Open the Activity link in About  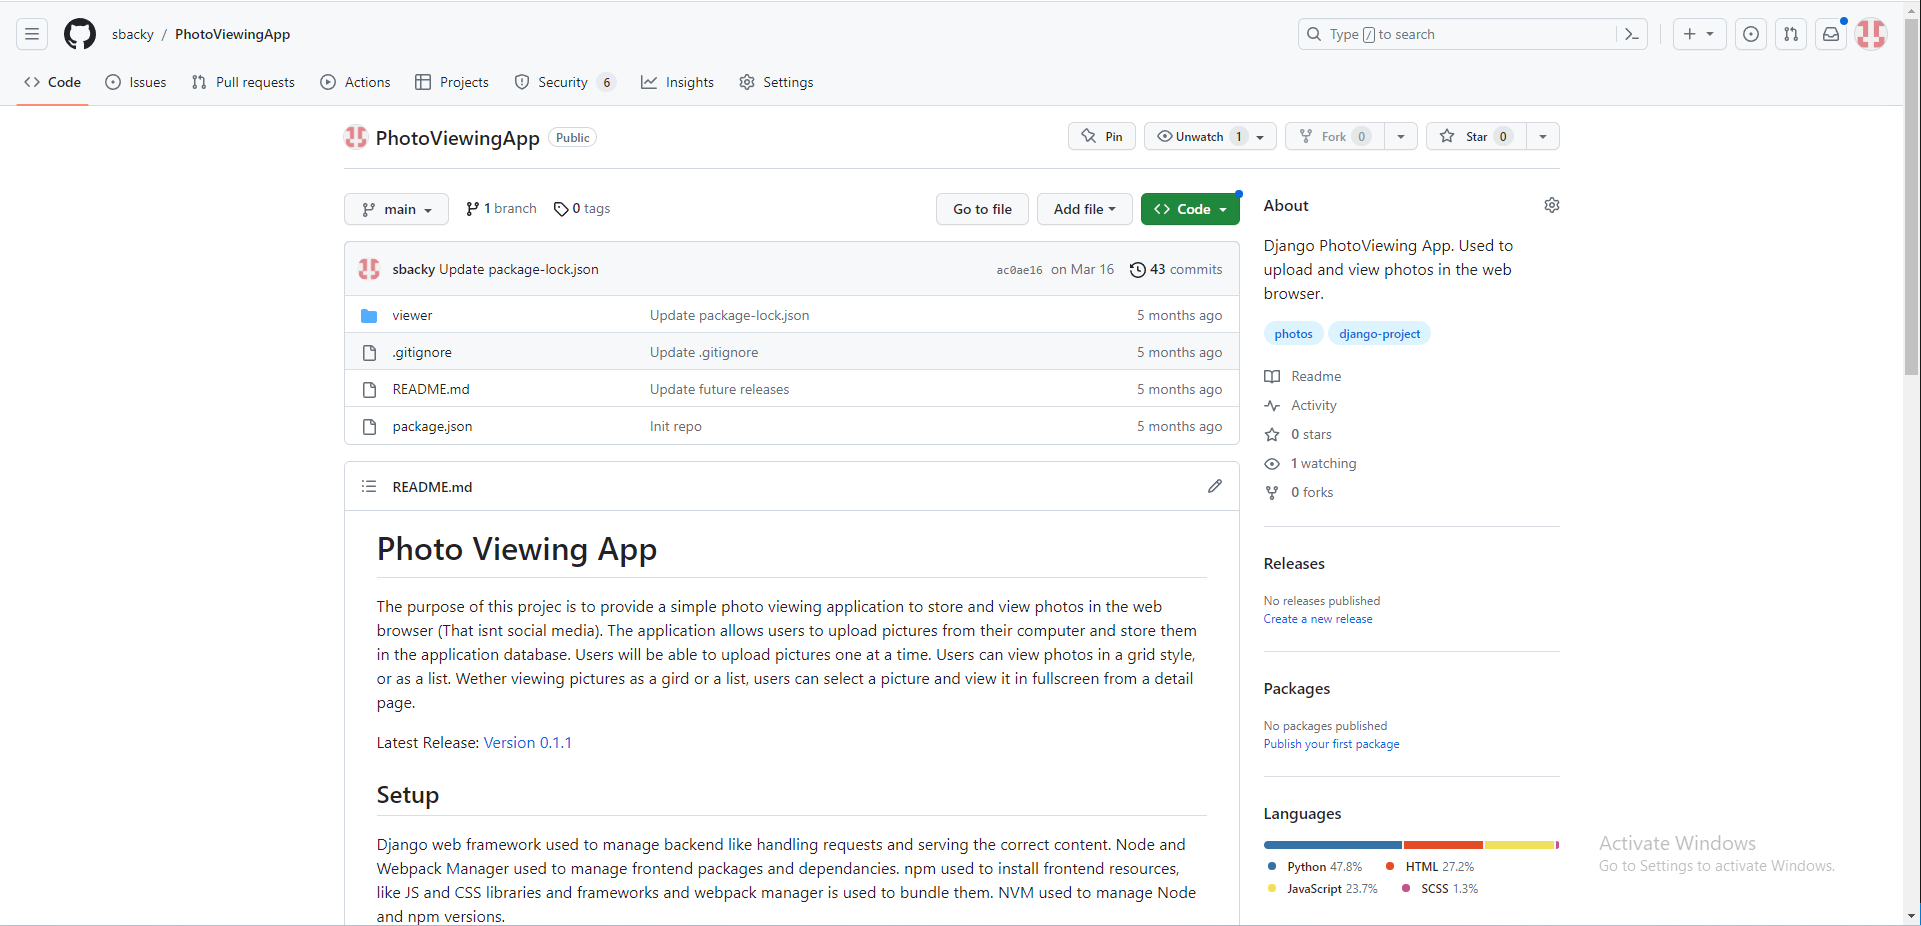coord(1300,405)
